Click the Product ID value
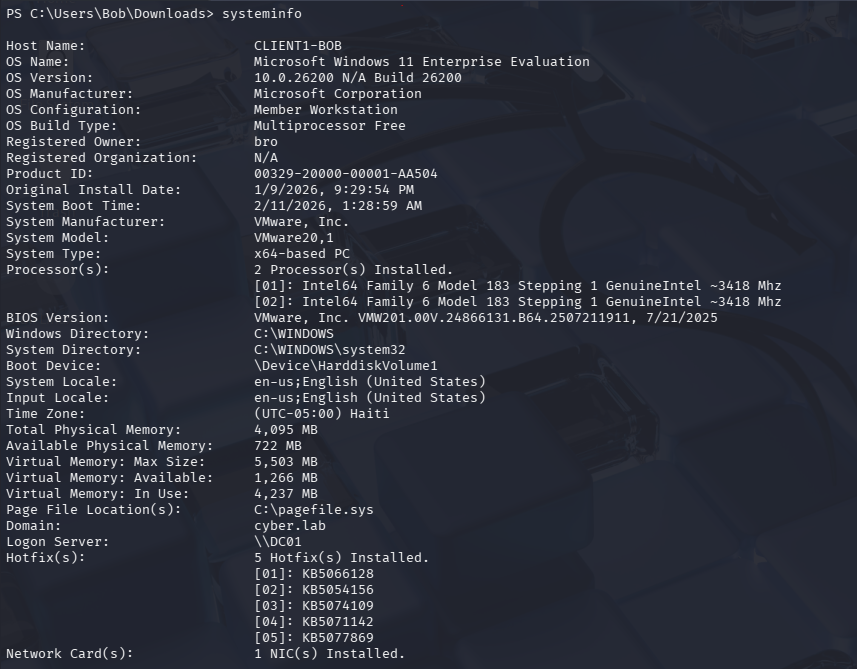This screenshot has height=669, width=857. (345, 174)
